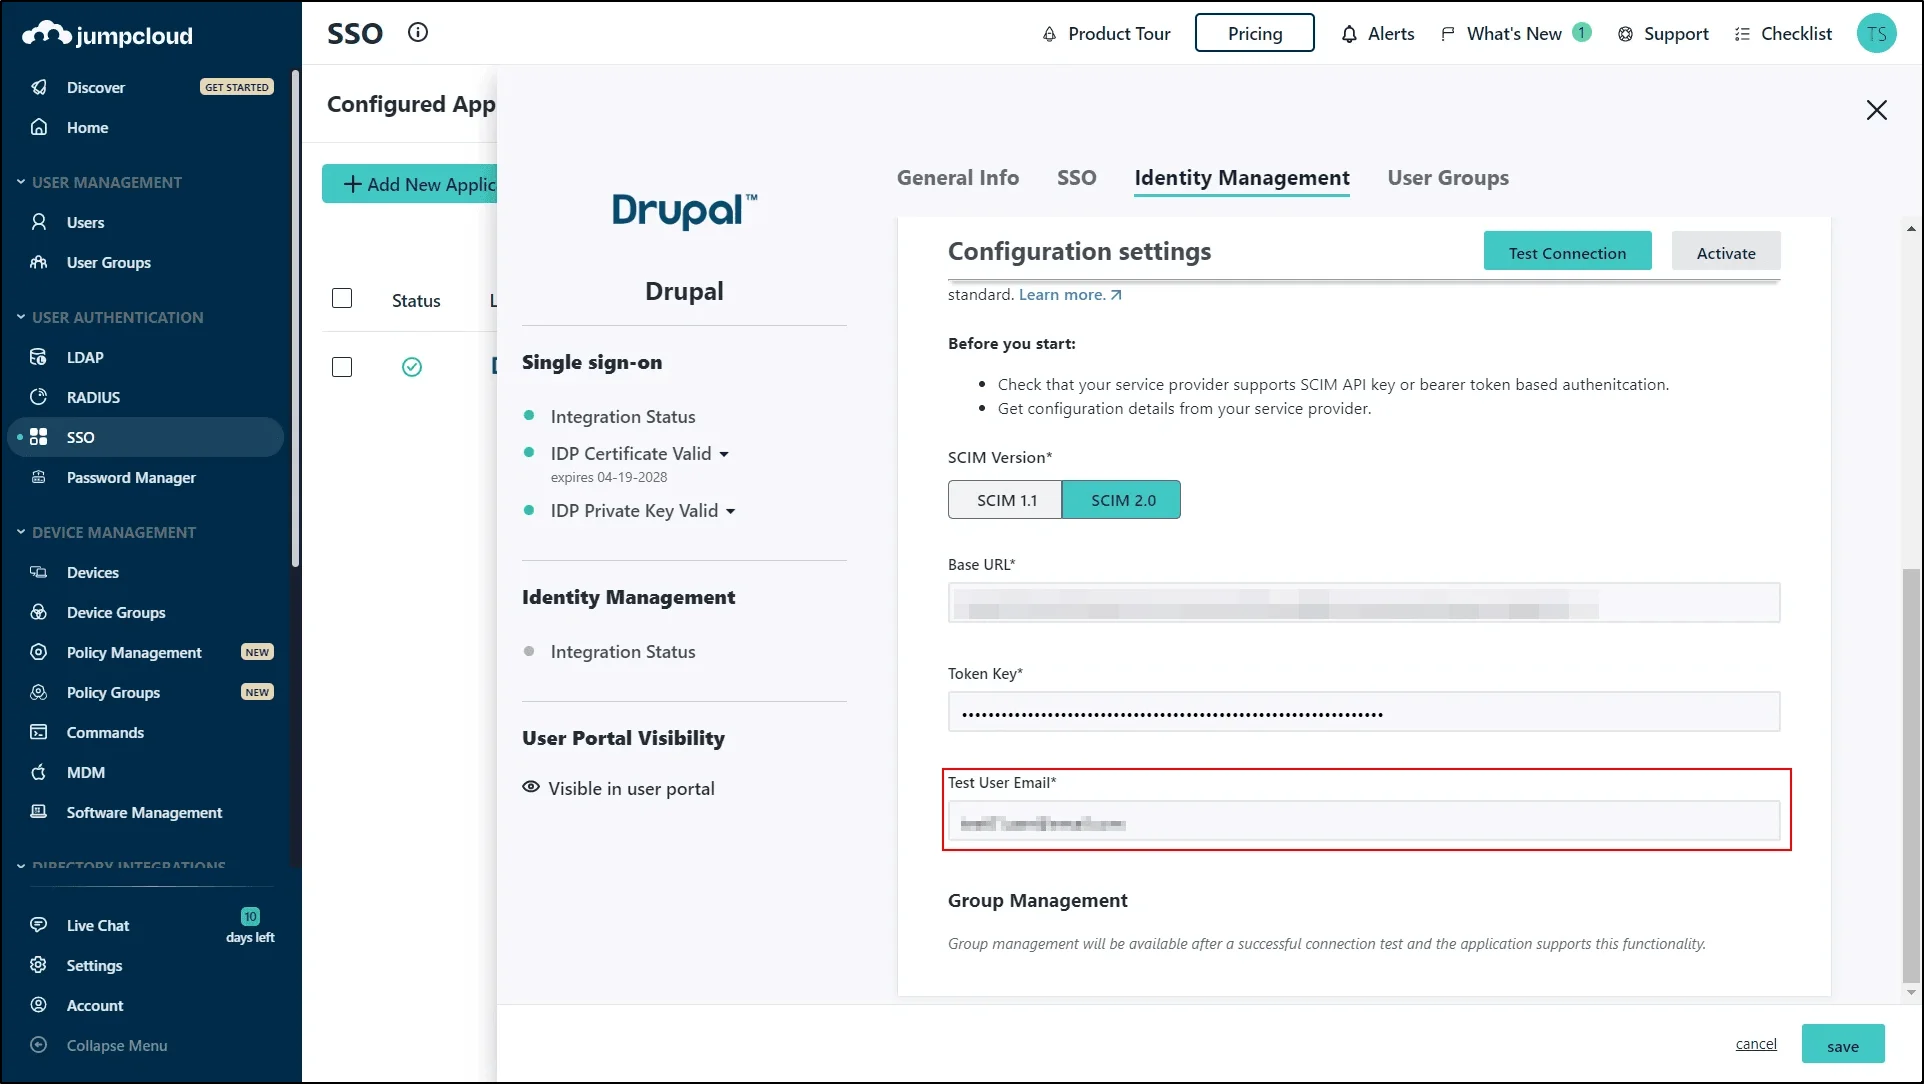Go to Home via house icon
The height and width of the screenshot is (1084, 1924).
[39, 127]
